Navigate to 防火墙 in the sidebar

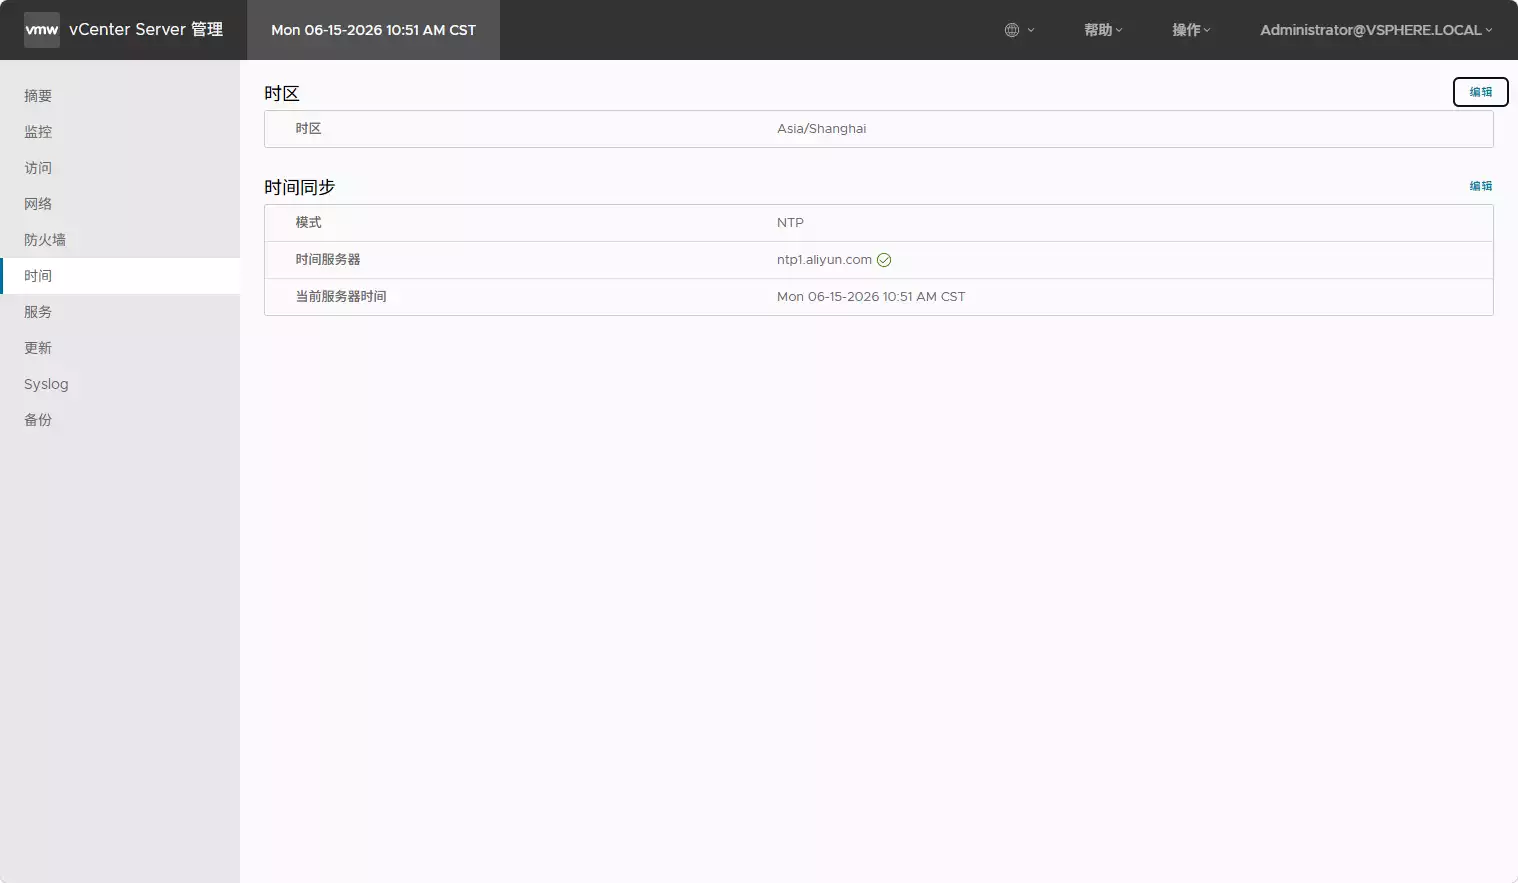[x=120, y=240]
